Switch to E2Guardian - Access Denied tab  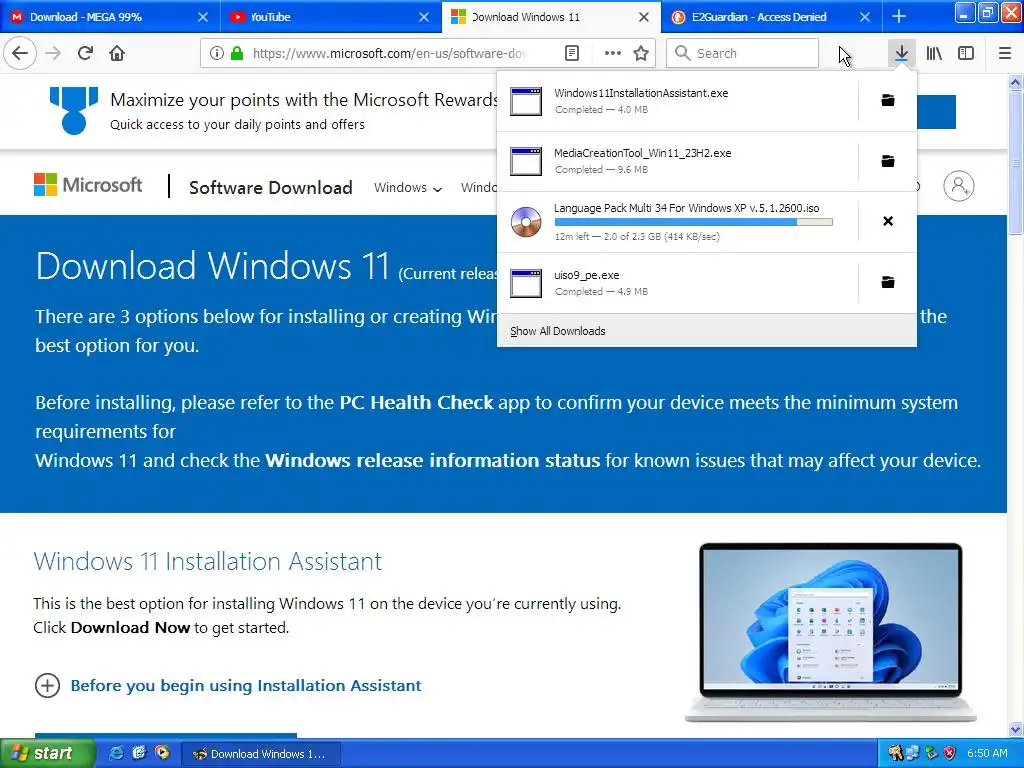pyautogui.click(x=771, y=16)
